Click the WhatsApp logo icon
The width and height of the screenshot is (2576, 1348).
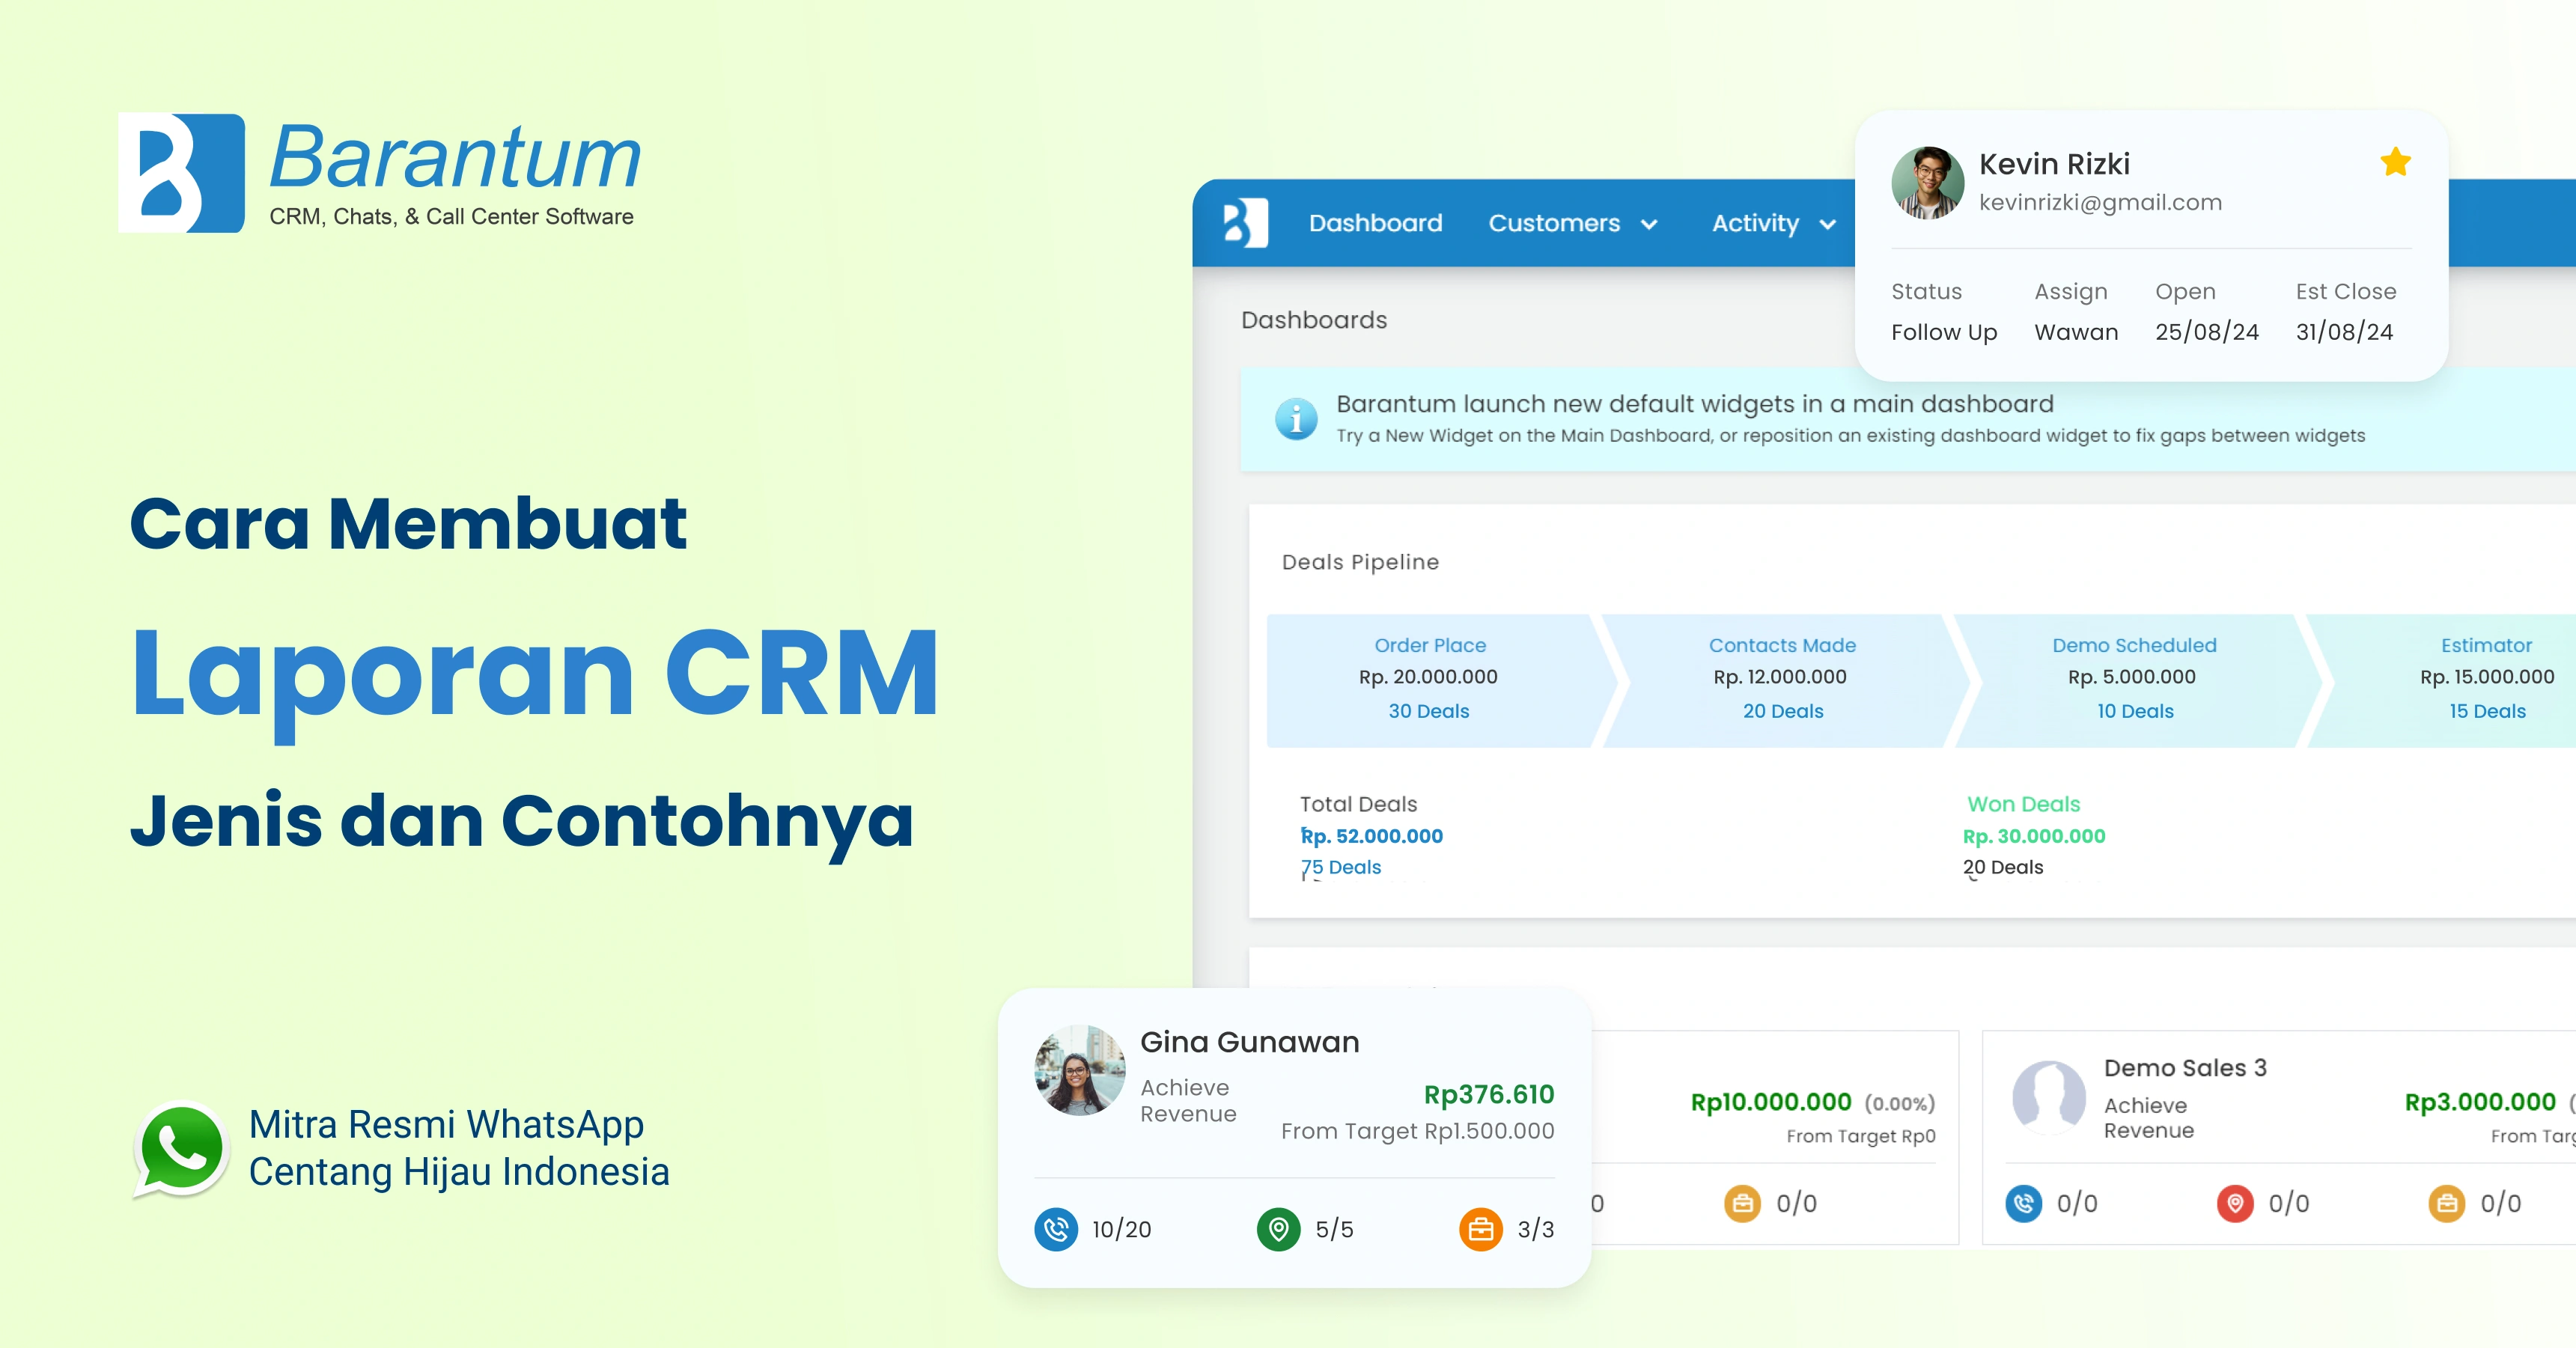point(181,1149)
